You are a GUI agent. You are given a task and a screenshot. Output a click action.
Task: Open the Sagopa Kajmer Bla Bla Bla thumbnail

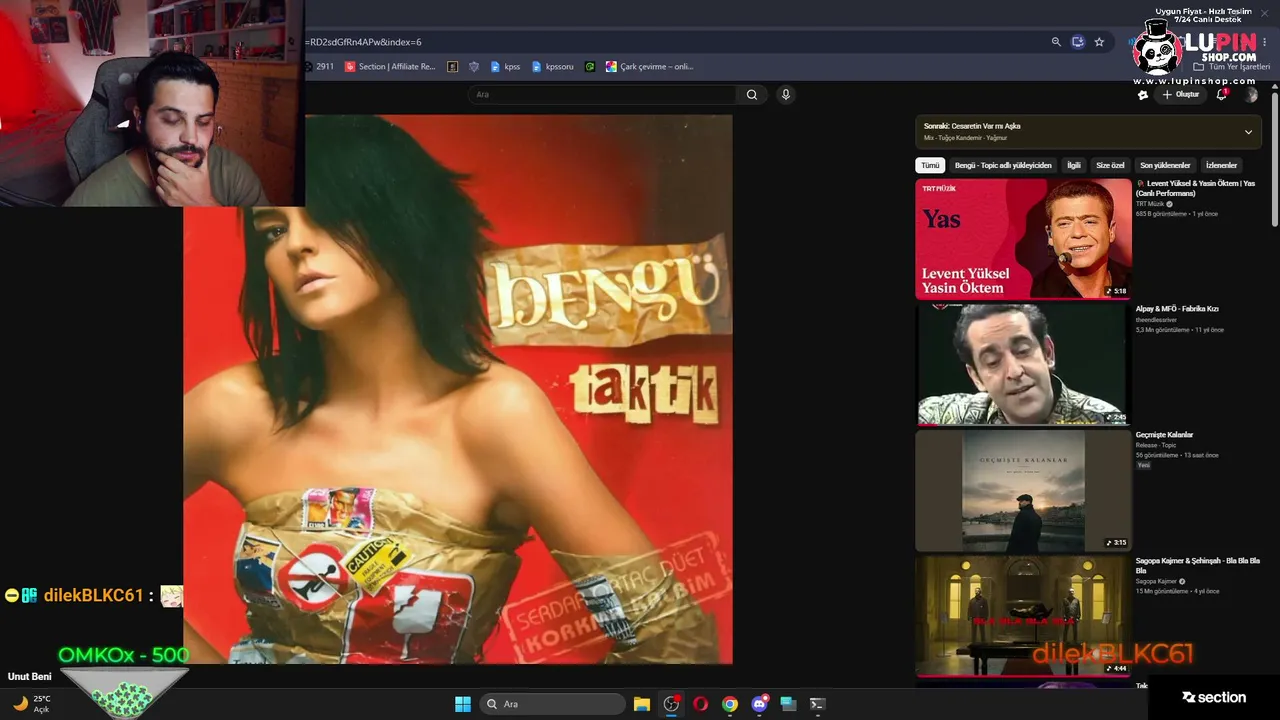tap(1023, 616)
